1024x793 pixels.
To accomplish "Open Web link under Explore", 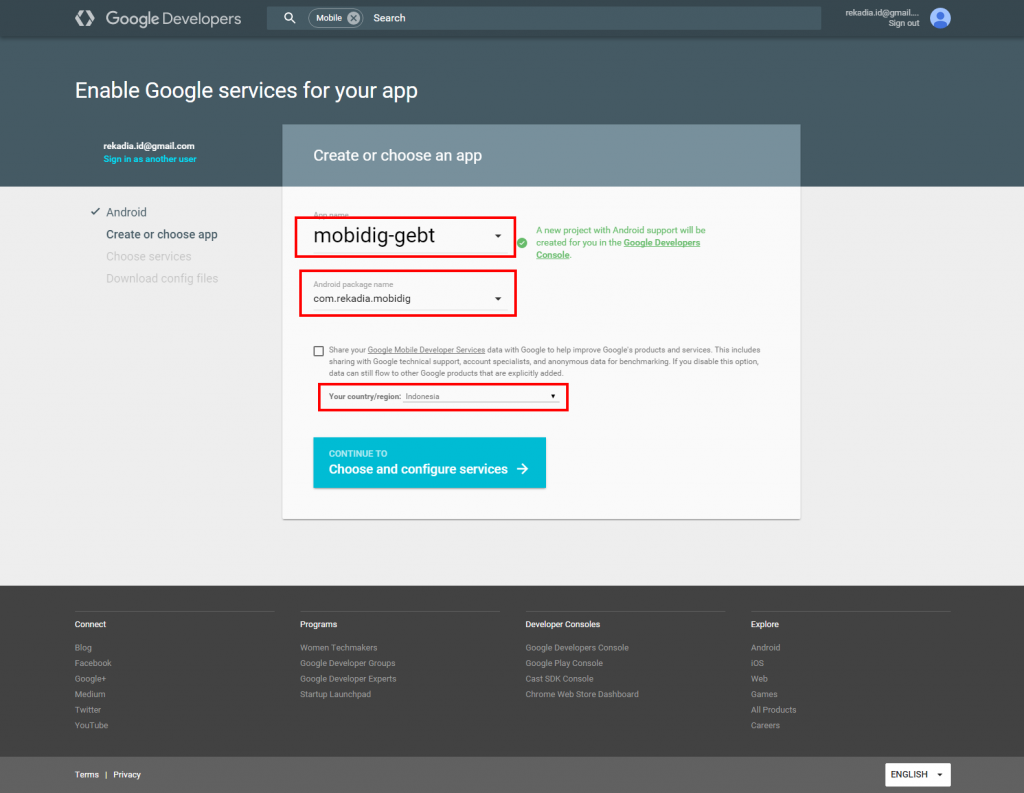I will tap(759, 679).
